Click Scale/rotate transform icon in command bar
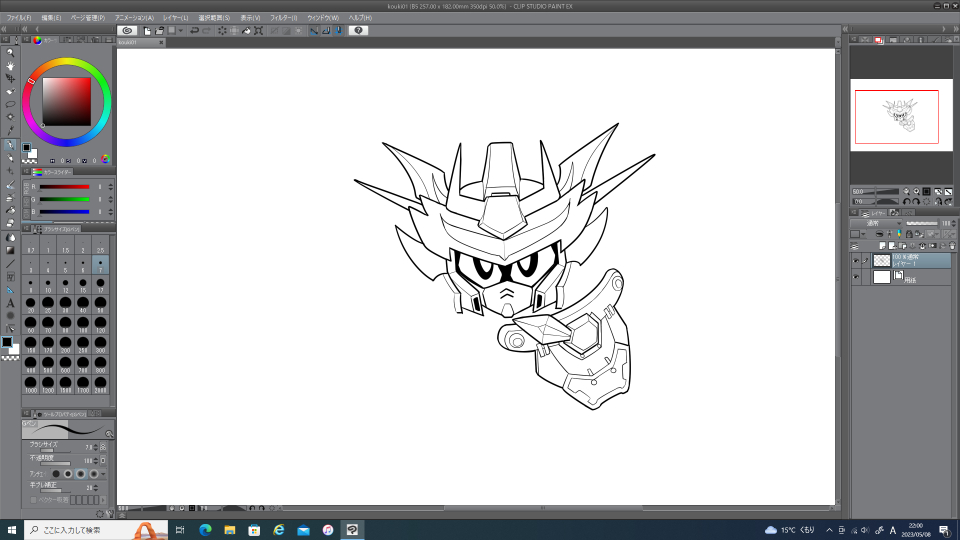 [258, 30]
